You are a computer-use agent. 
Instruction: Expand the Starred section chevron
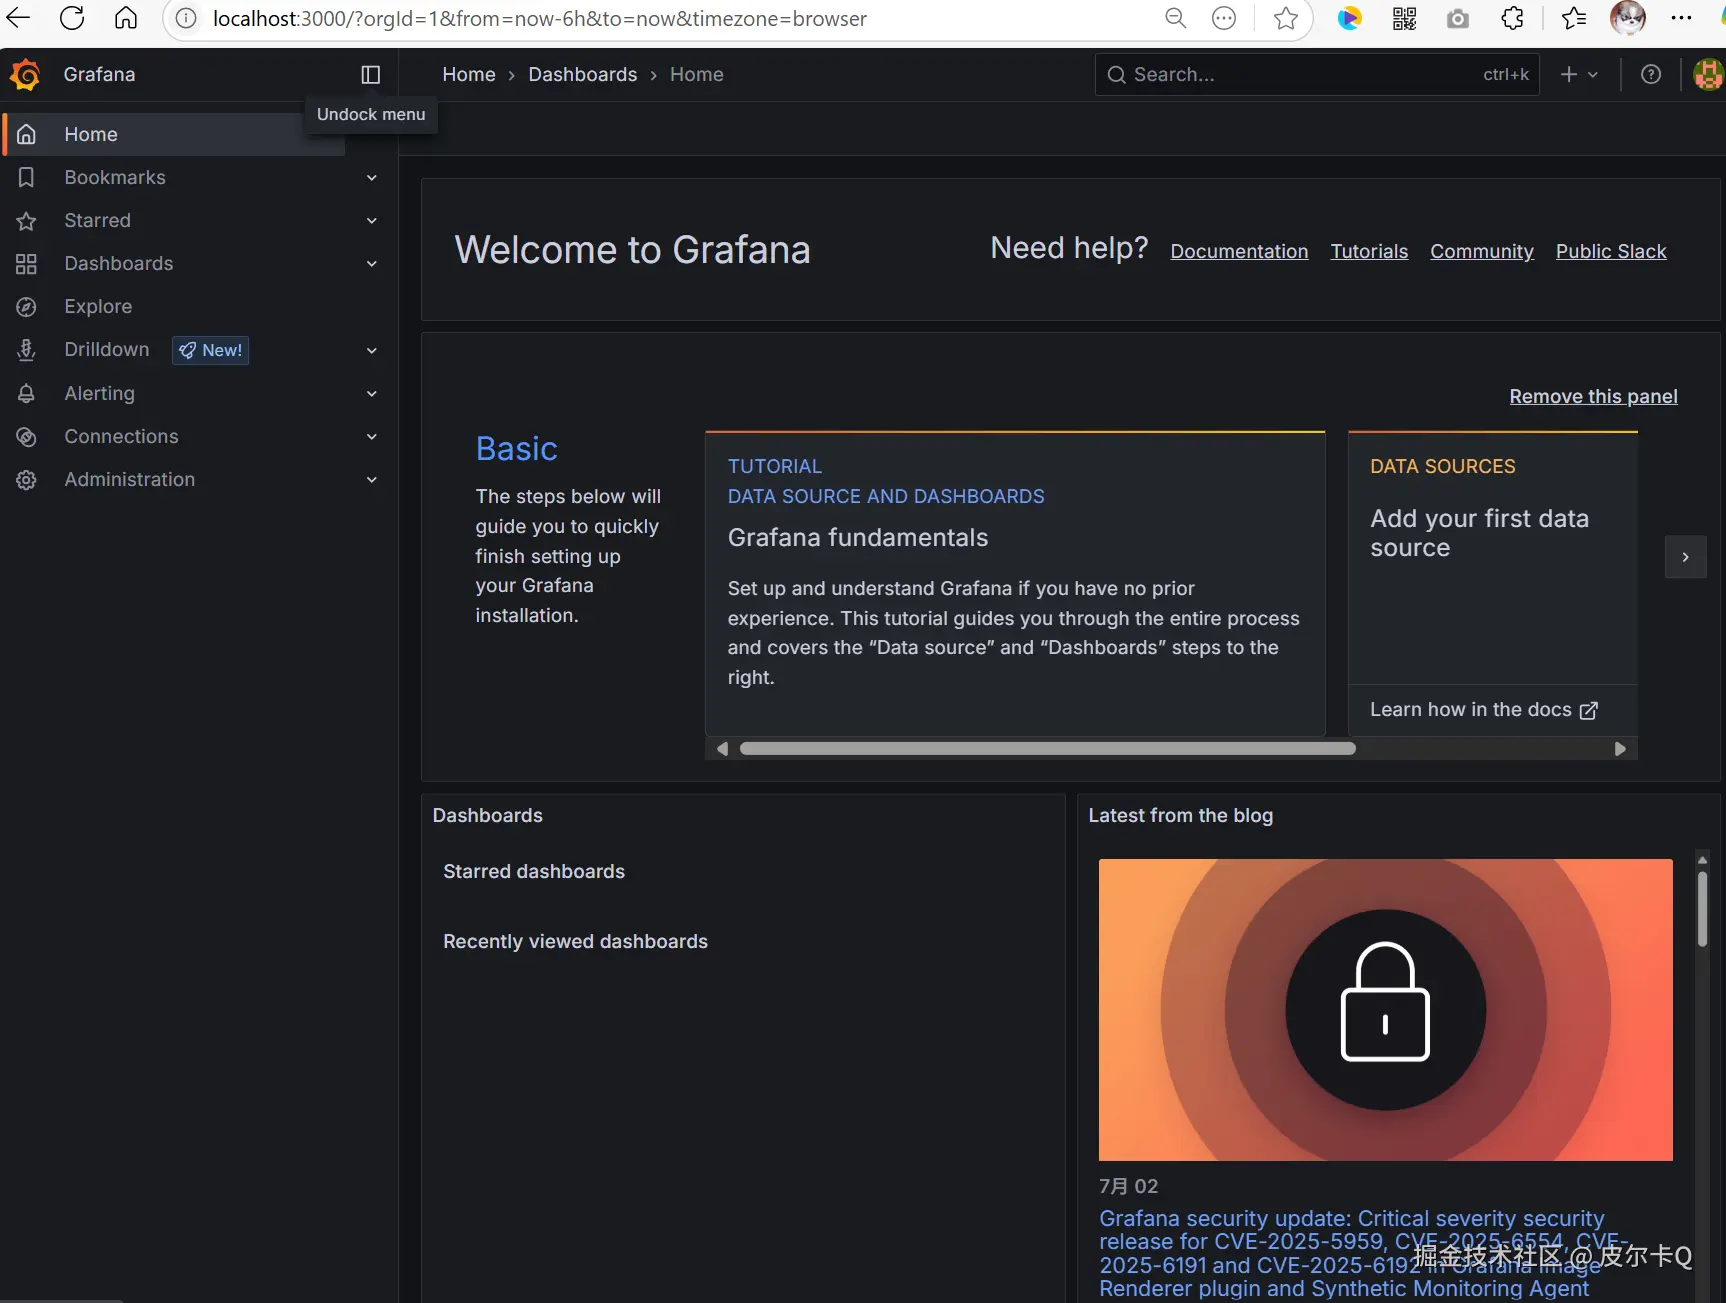pos(372,221)
